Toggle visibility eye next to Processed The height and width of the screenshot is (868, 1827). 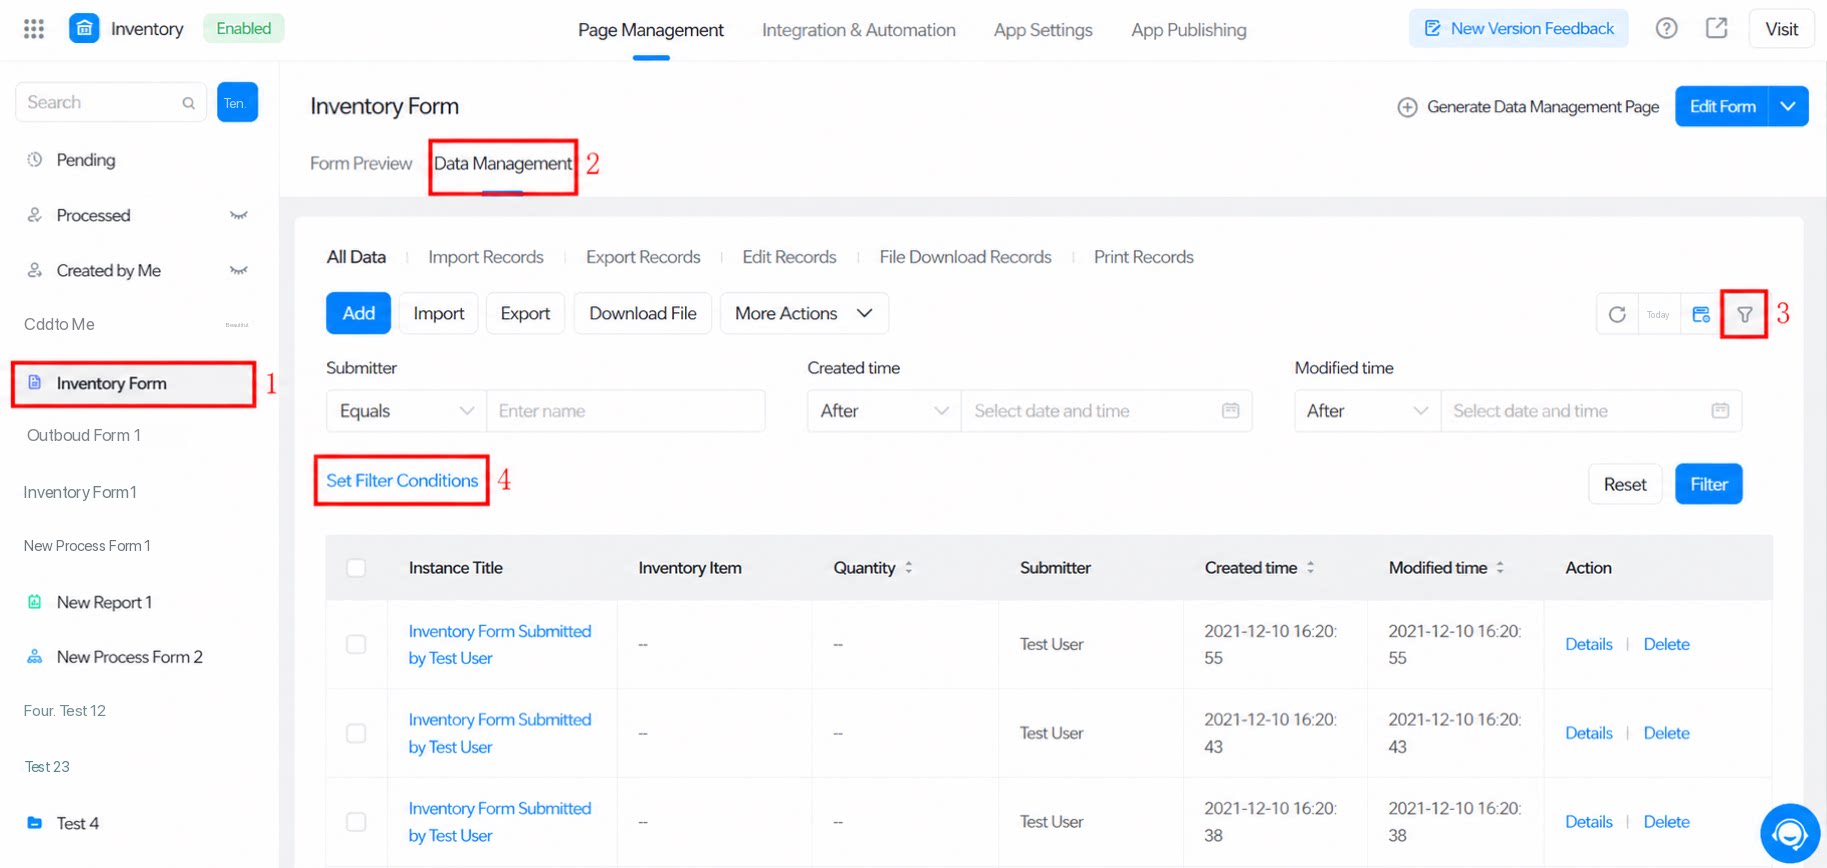[238, 215]
